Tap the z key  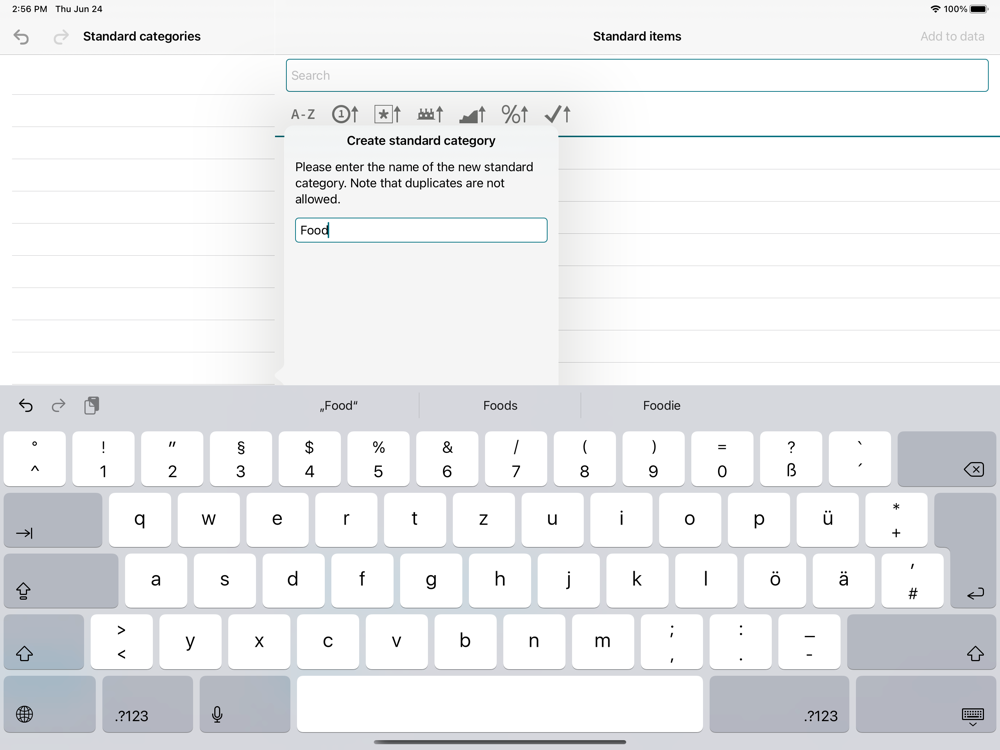coord(483,520)
